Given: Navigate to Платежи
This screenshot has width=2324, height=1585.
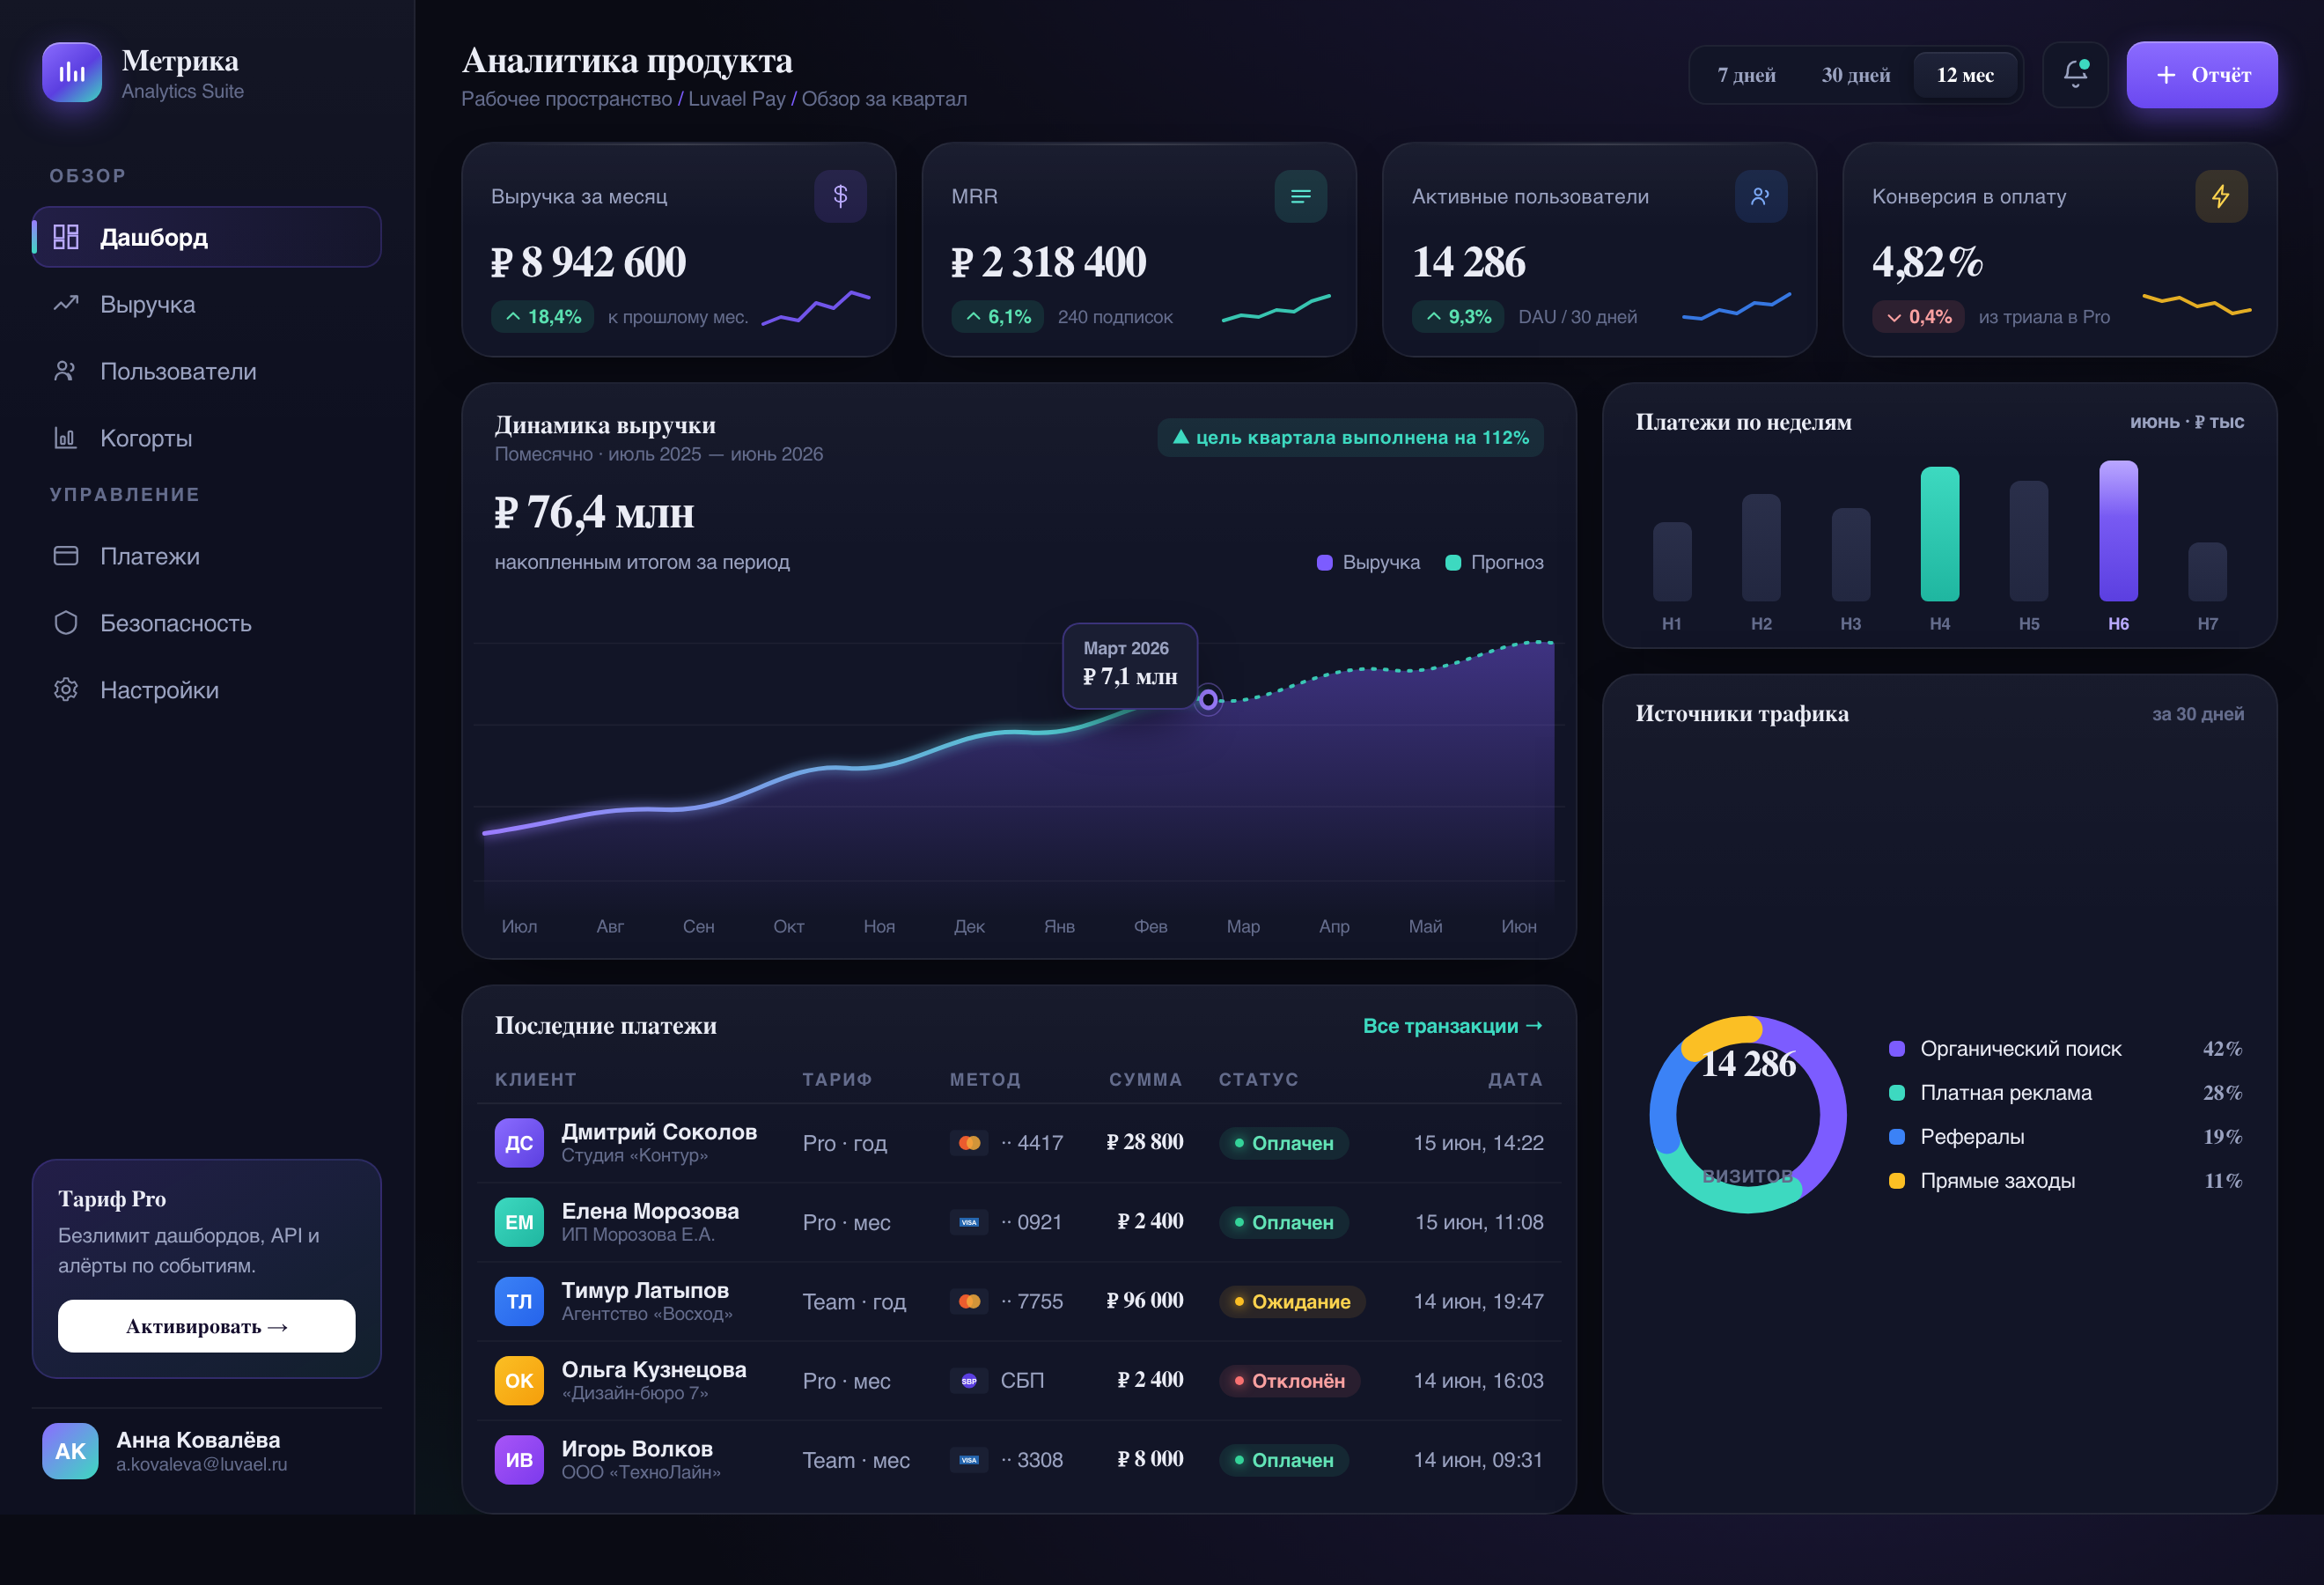Looking at the screenshot, I should point(207,556).
